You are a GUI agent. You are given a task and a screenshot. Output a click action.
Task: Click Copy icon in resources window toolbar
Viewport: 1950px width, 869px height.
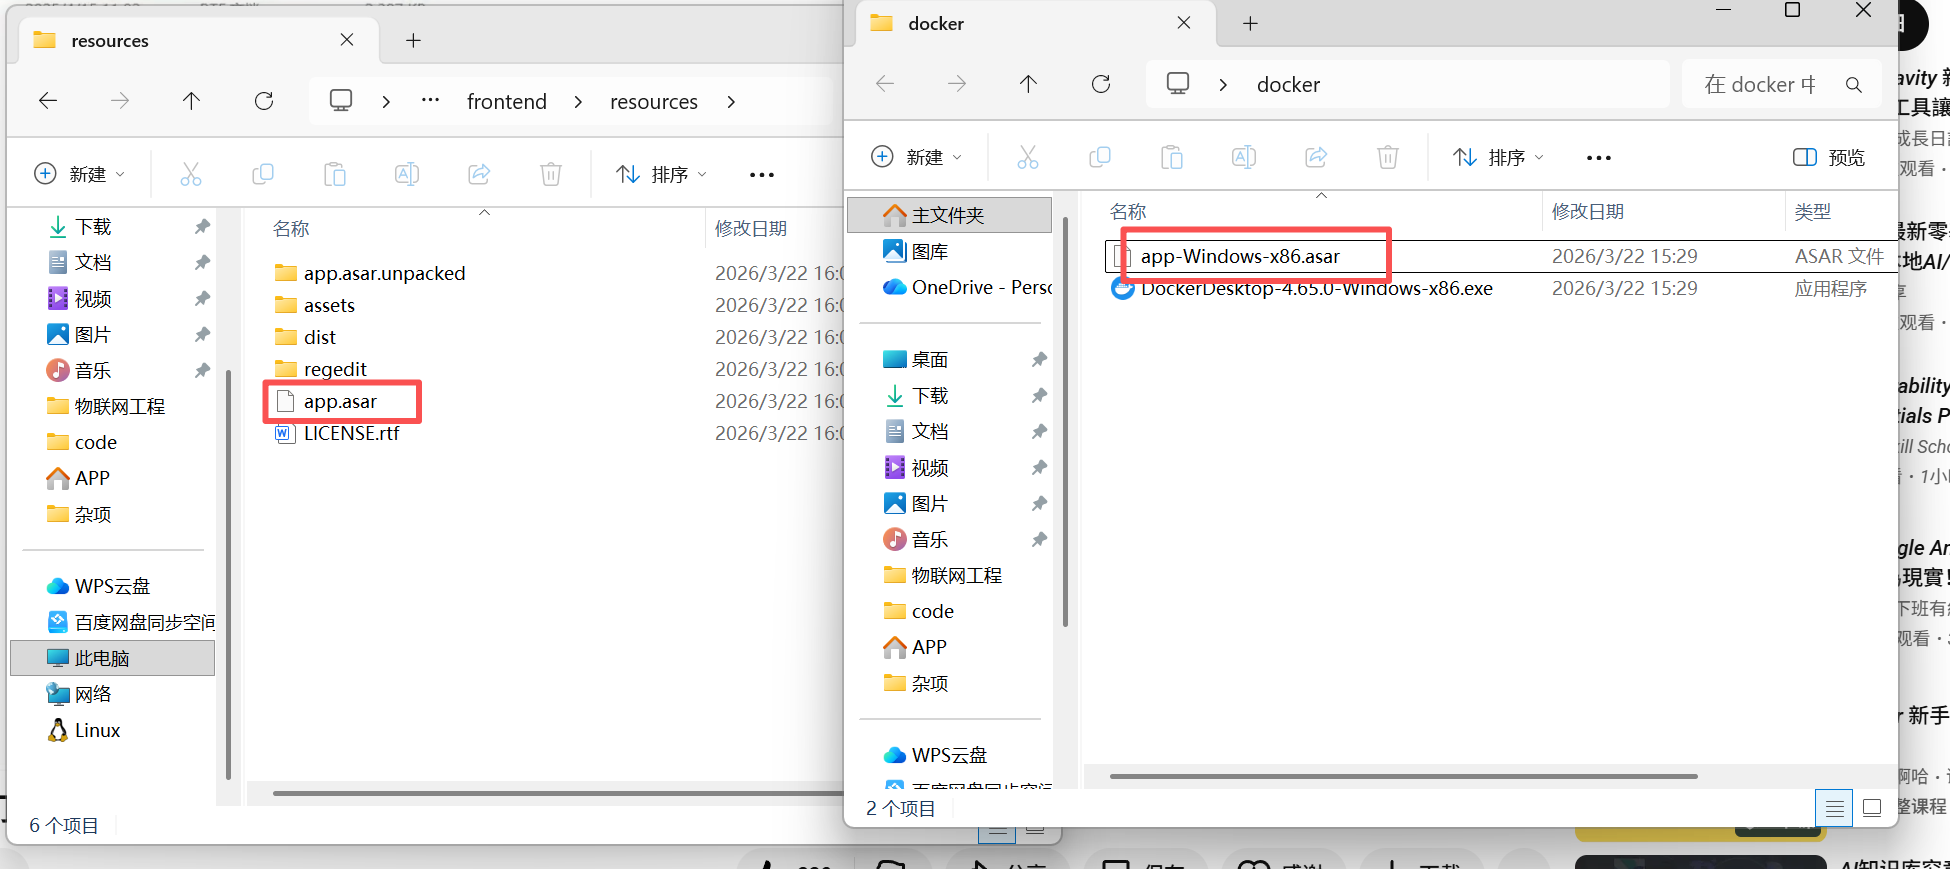click(263, 174)
